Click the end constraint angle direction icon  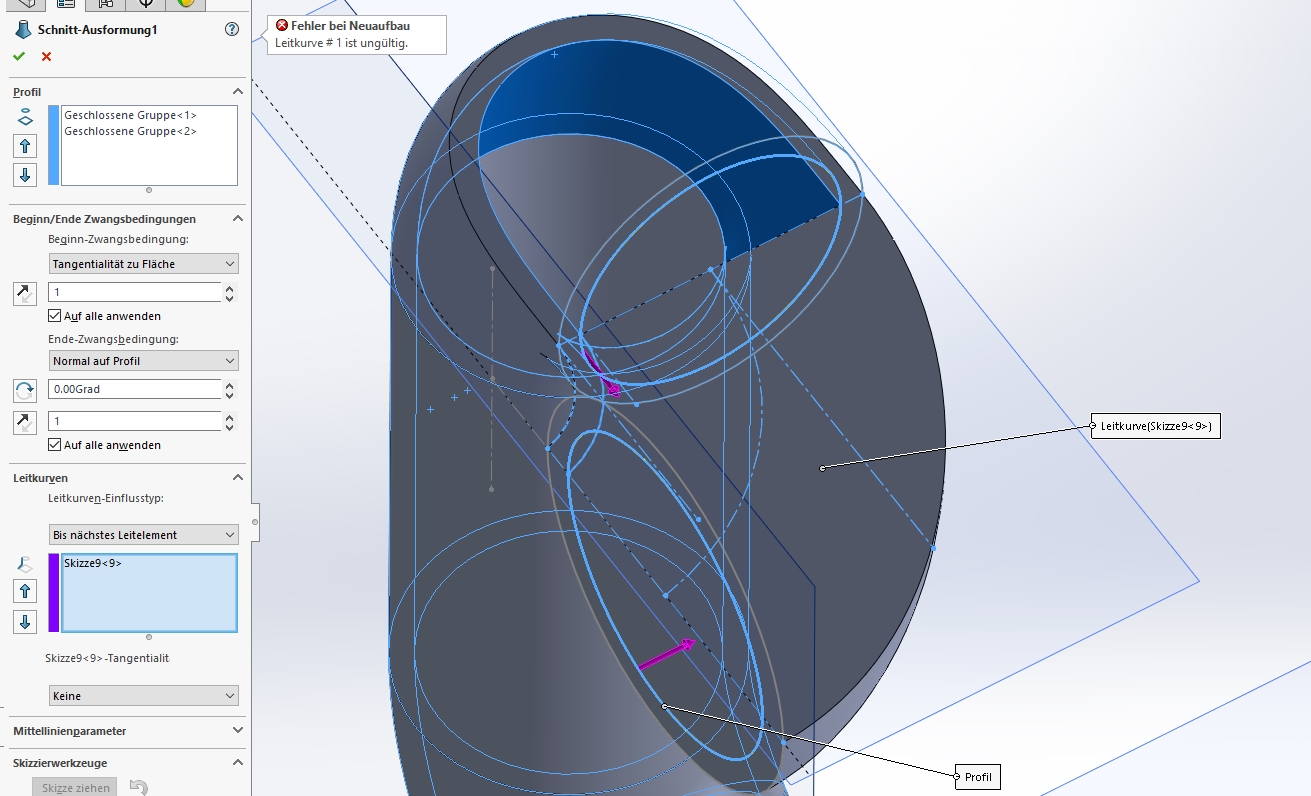click(25, 390)
